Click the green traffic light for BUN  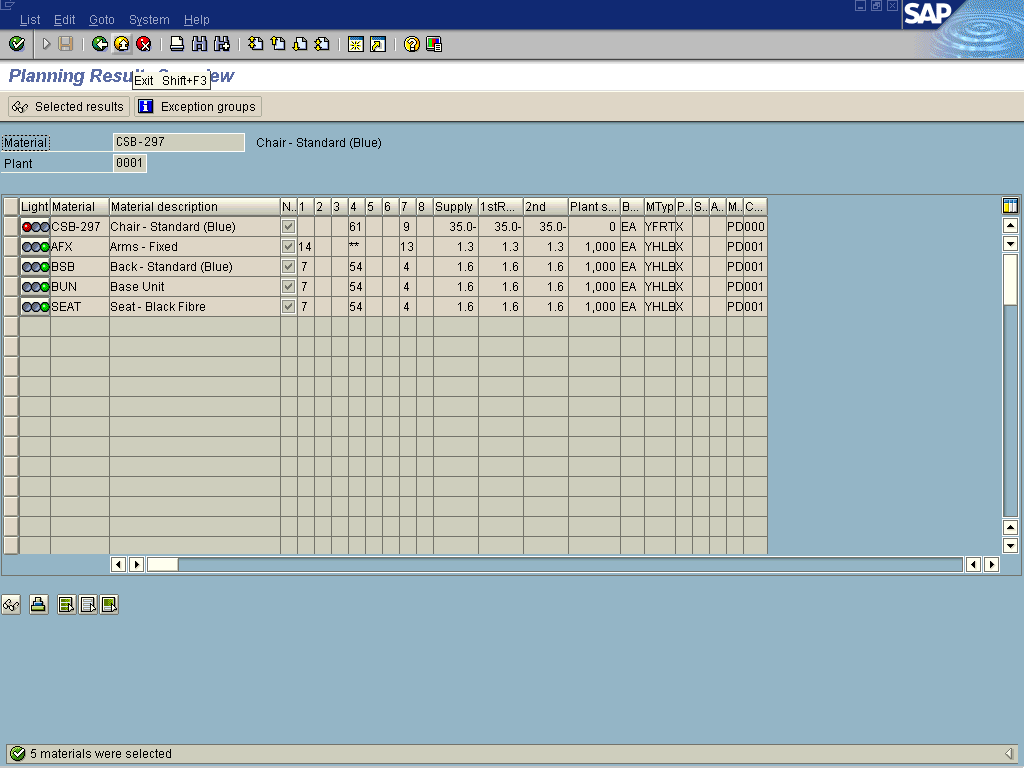[x=45, y=287]
